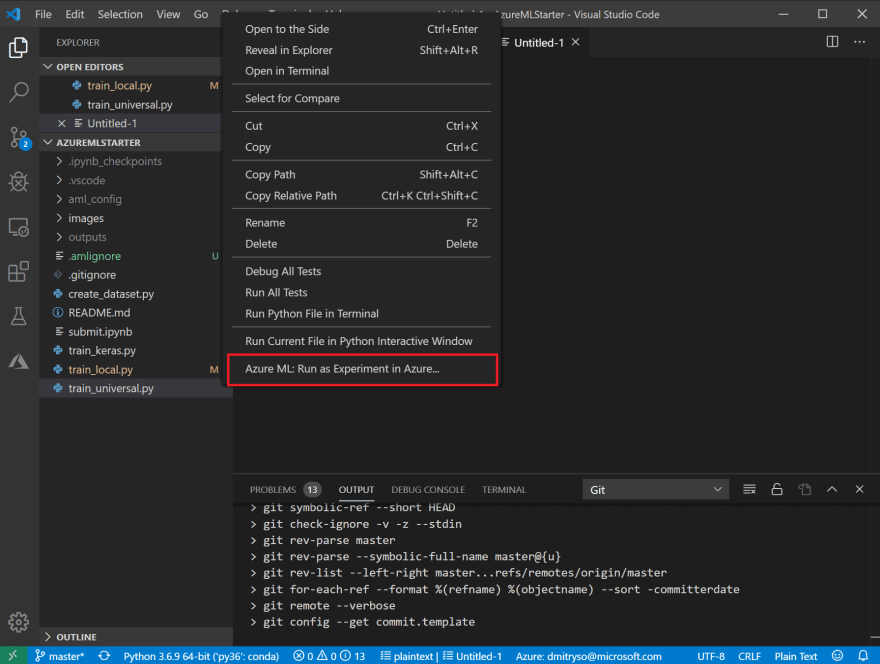Open the Debug view icon

pyautogui.click(x=19, y=182)
